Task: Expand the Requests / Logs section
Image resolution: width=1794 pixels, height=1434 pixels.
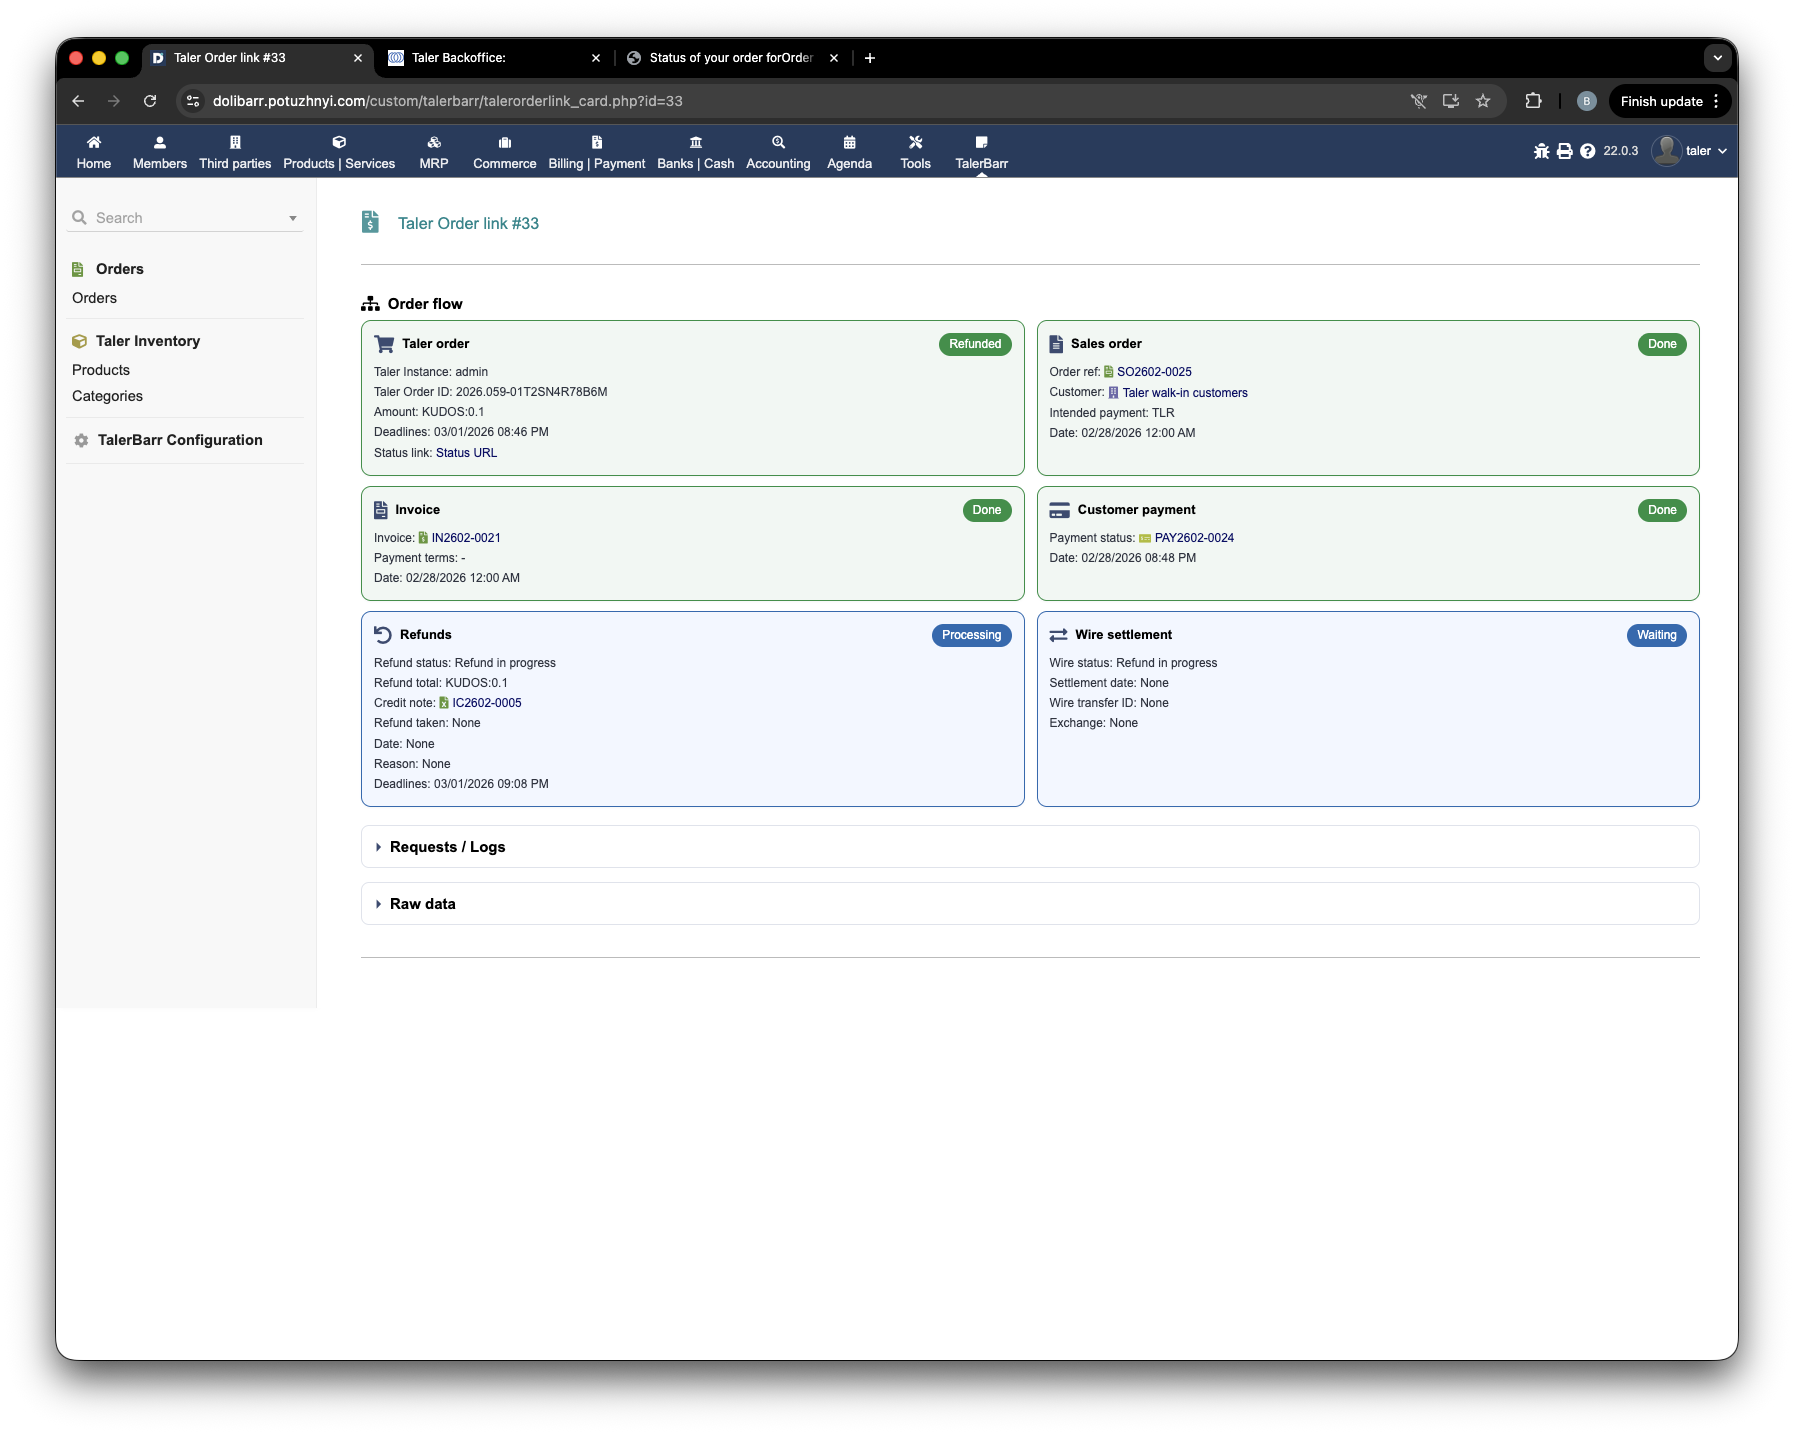Action: [x=447, y=847]
